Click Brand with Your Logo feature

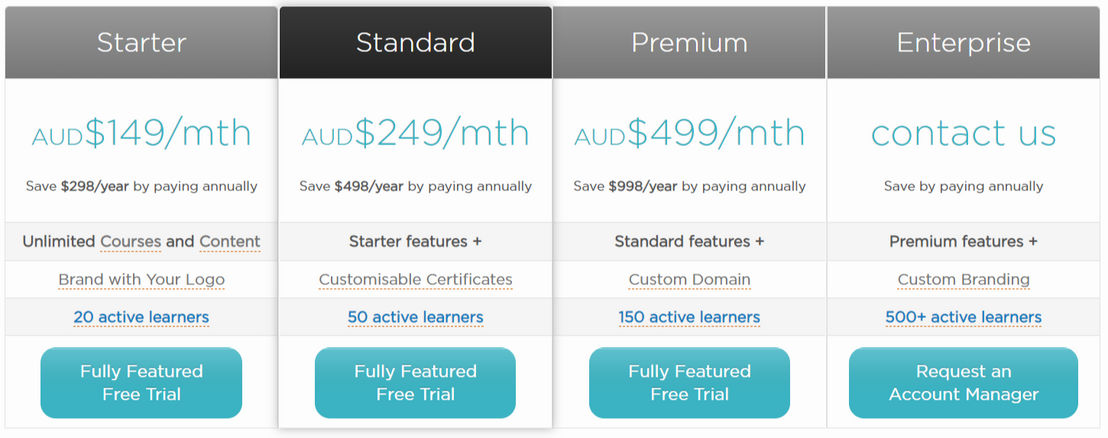pos(141,280)
